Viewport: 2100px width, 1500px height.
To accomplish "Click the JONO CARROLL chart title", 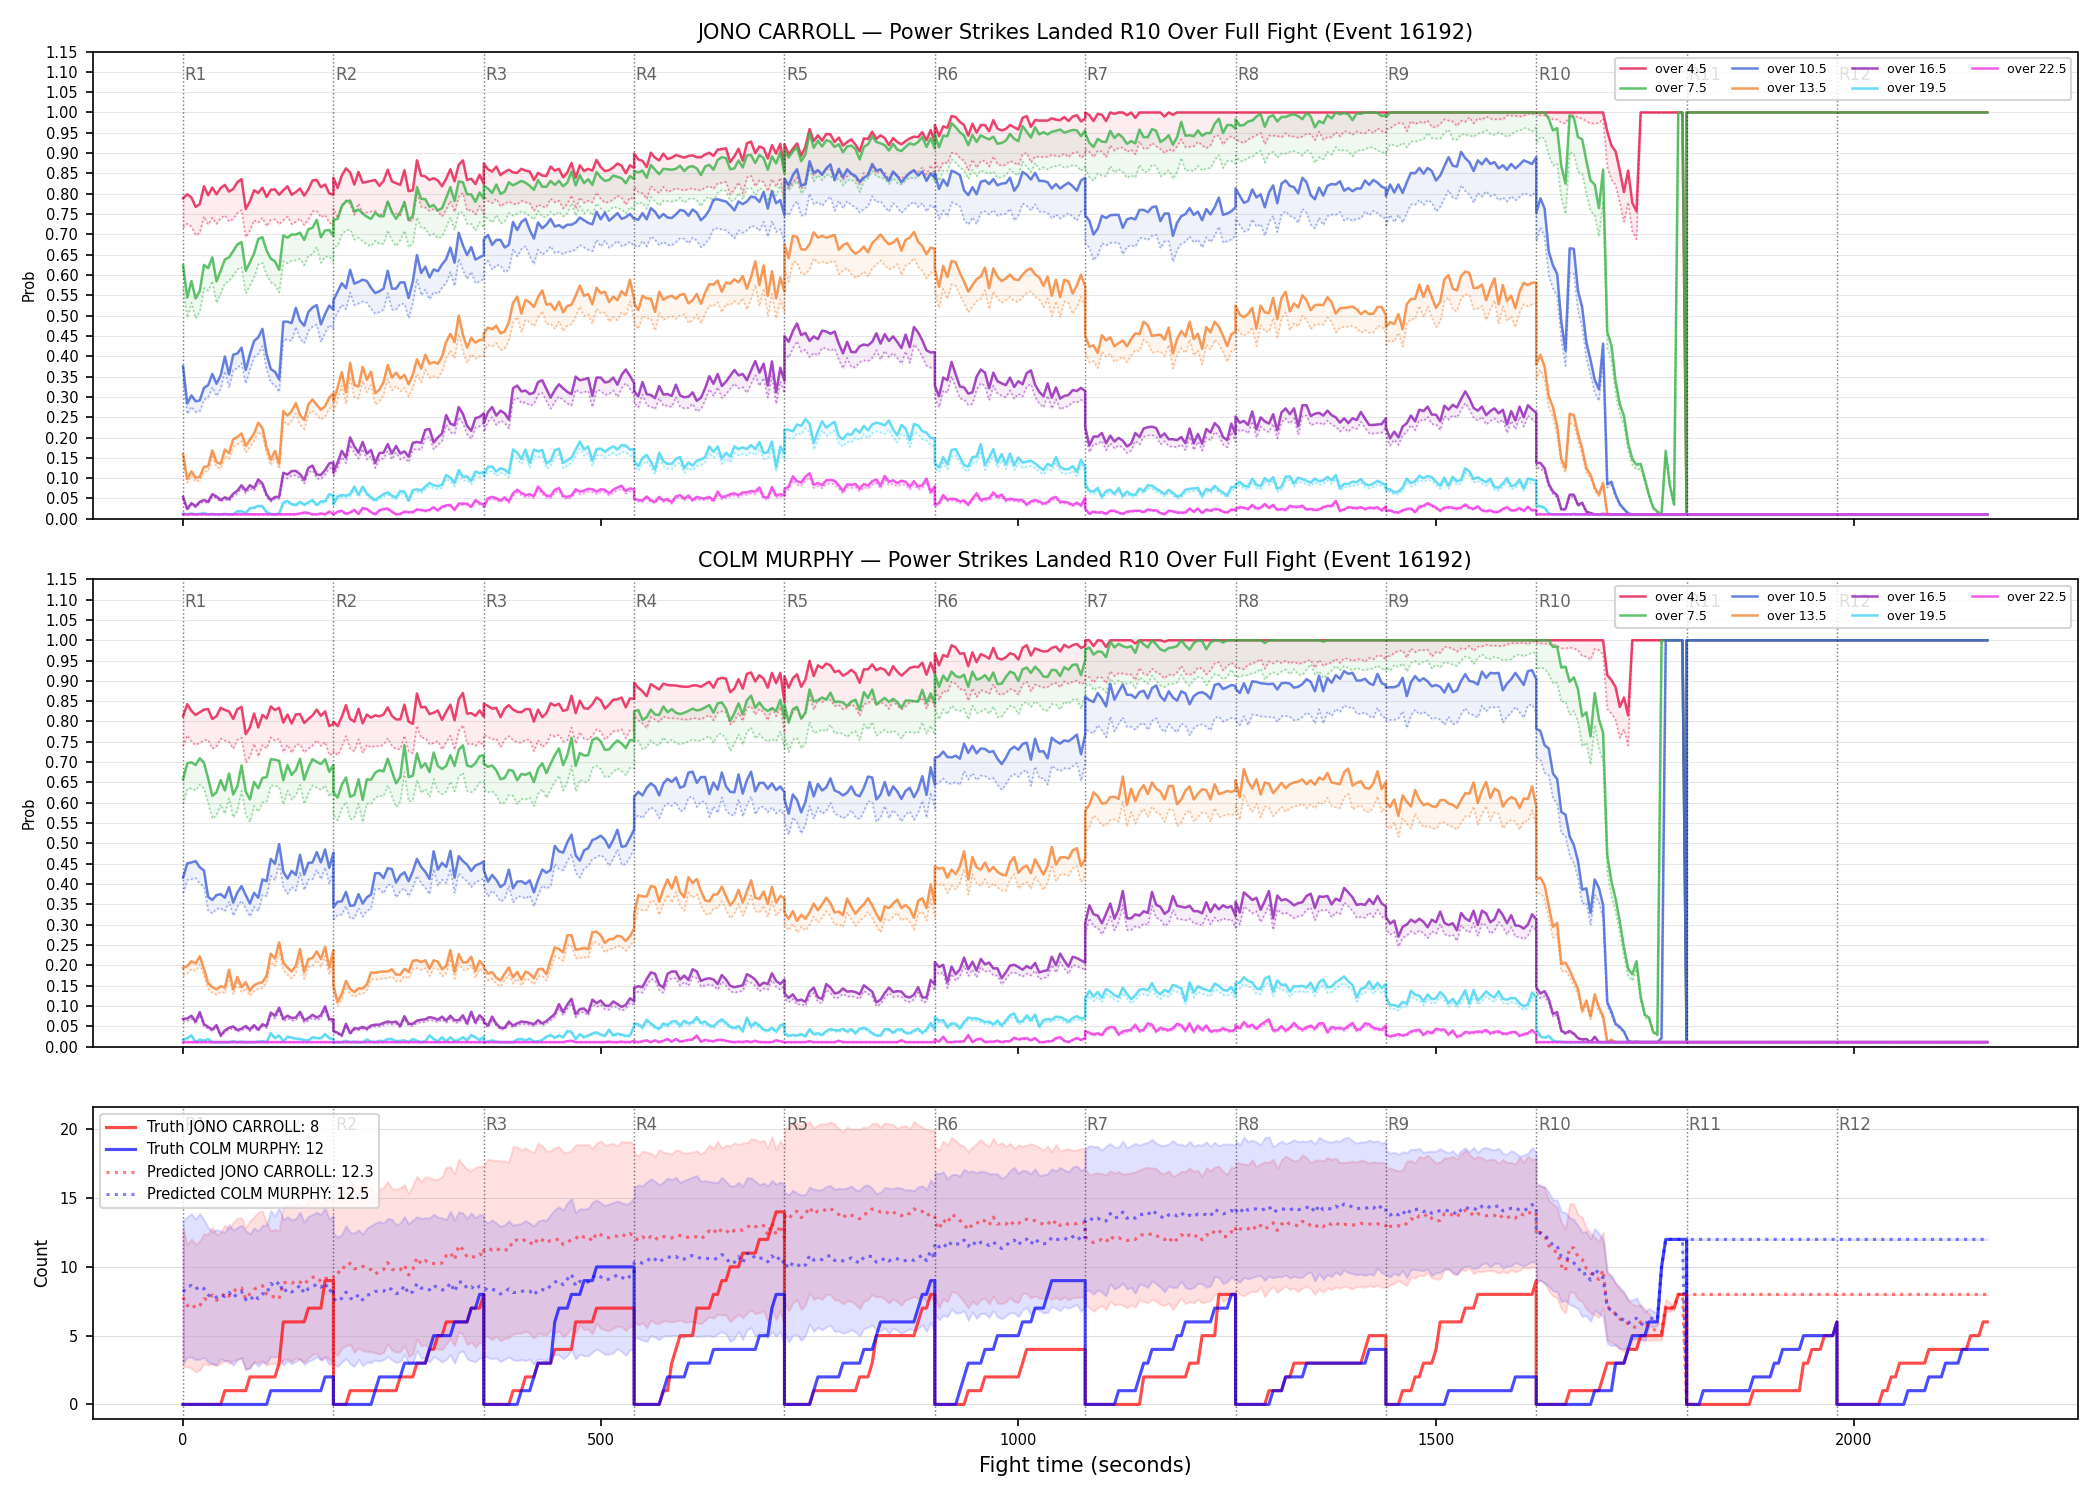I will click(1085, 32).
